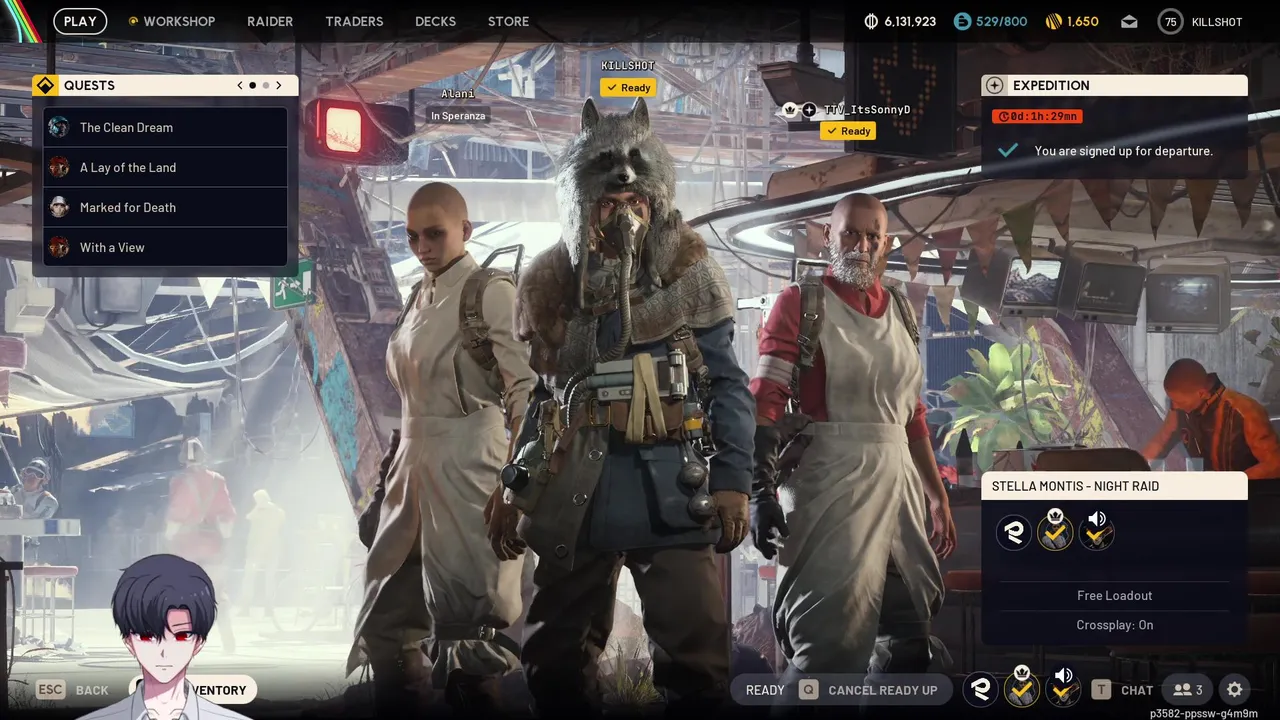Toggle the voice speaker check in map panel
Image resolution: width=1280 pixels, height=720 pixels.
pyautogui.click(x=1097, y=530)
